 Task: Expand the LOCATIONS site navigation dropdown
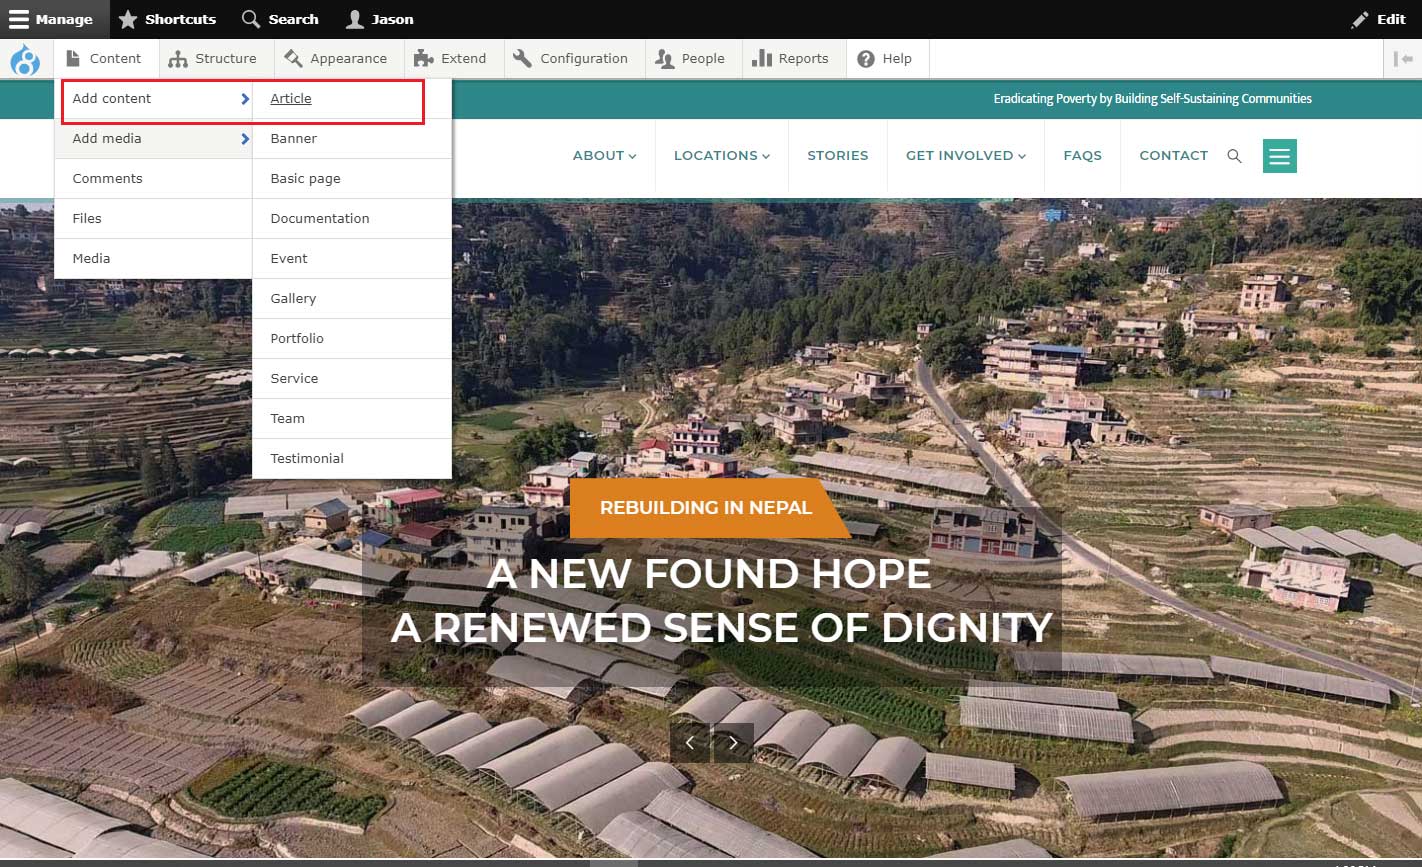[722, 156]
